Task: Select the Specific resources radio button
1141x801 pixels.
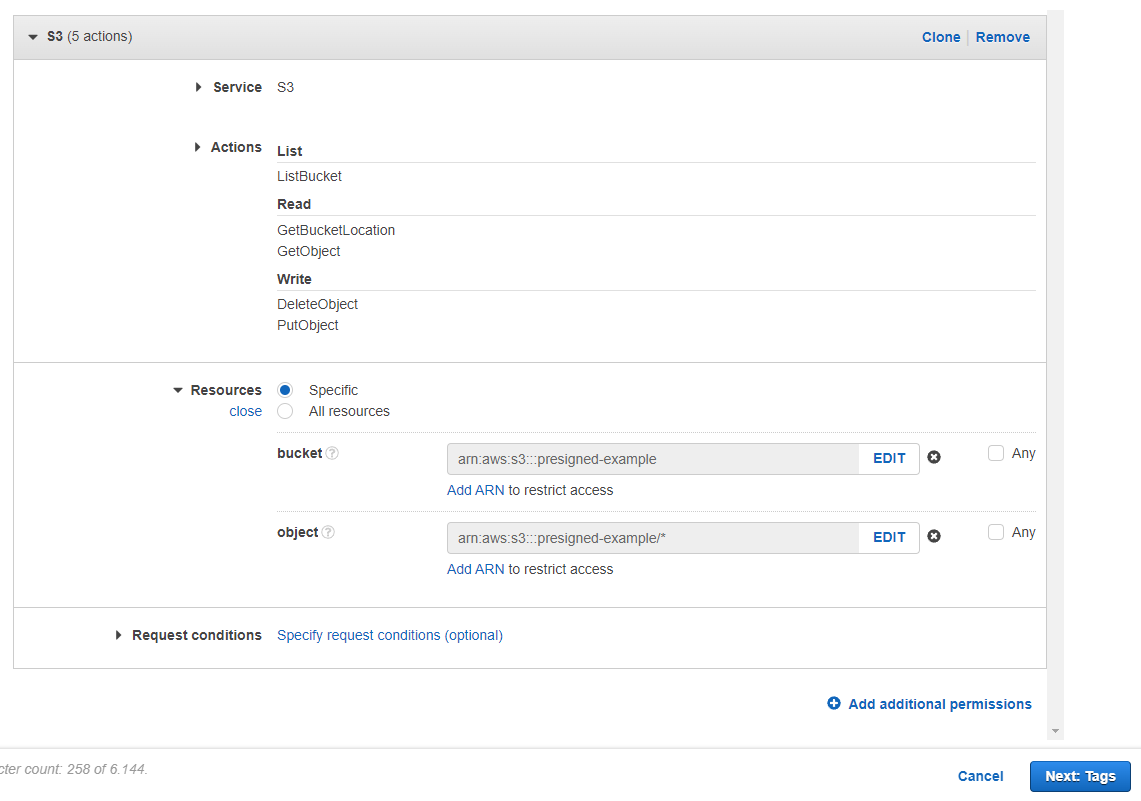Action: tap(285, 390)
